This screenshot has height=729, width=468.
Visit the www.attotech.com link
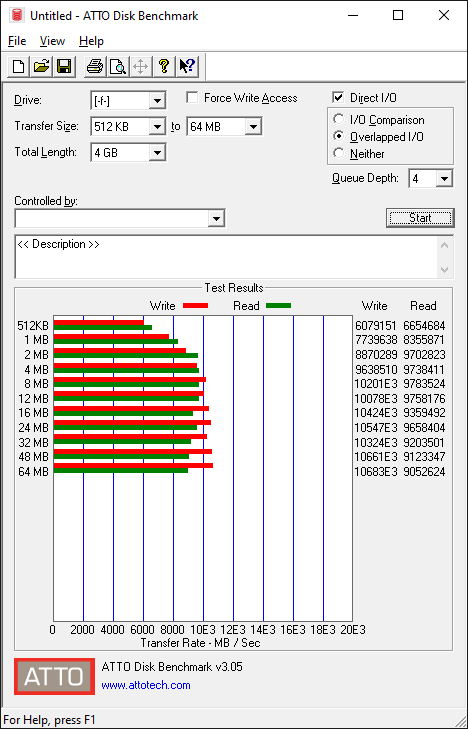[146, 685]
